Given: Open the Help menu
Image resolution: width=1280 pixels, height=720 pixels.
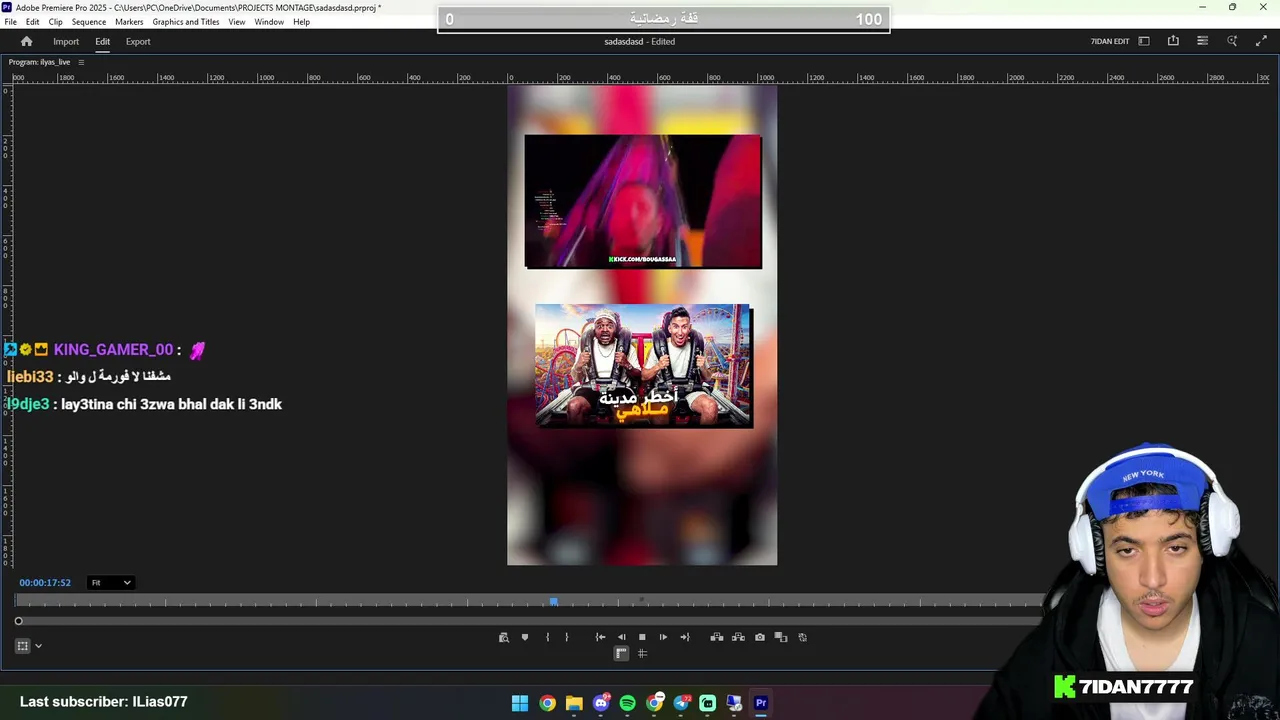Looking at the screenshot, I should coord(301,22).
